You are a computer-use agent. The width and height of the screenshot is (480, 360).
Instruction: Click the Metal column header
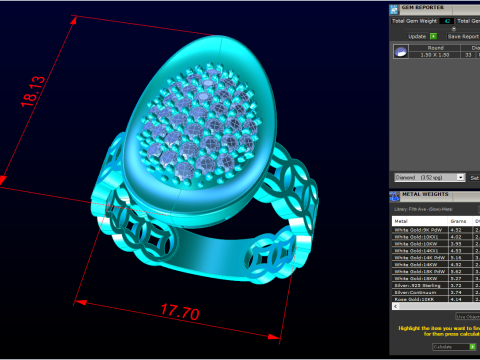pos(420,221)
